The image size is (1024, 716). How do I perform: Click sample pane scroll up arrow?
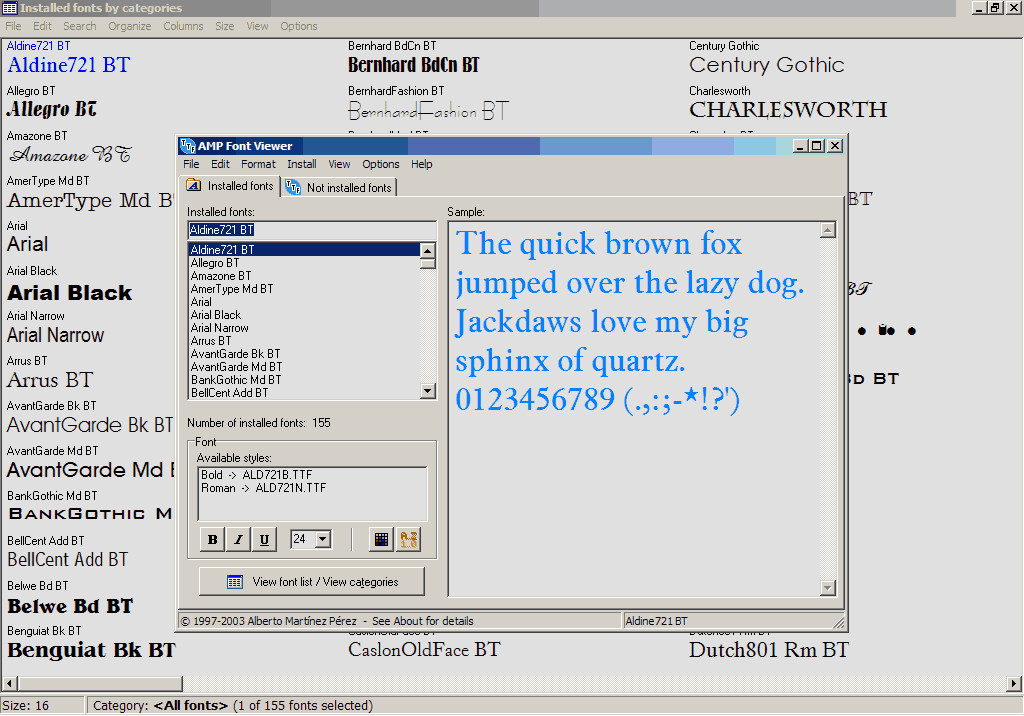pos(827,230)
